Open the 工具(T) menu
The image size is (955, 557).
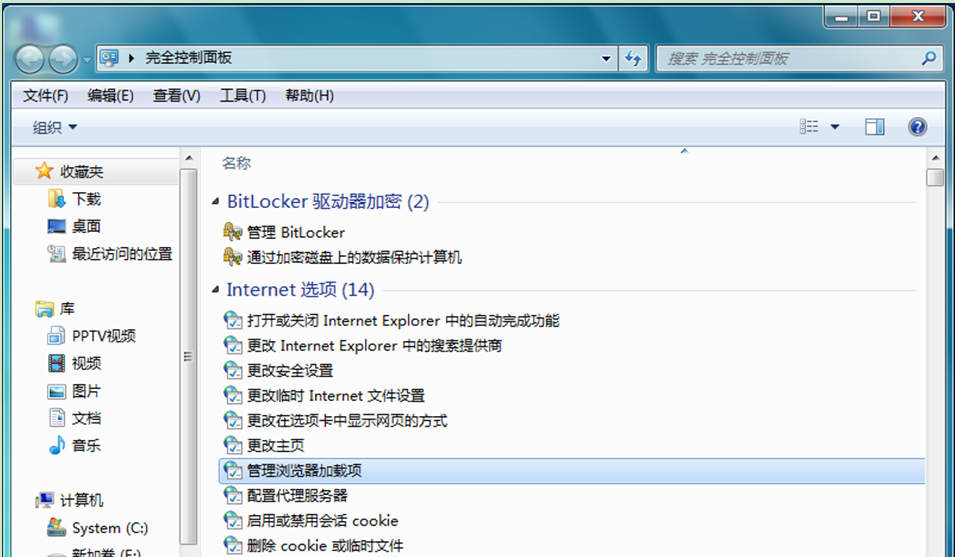pyautogui.click(x=242, y=95)
